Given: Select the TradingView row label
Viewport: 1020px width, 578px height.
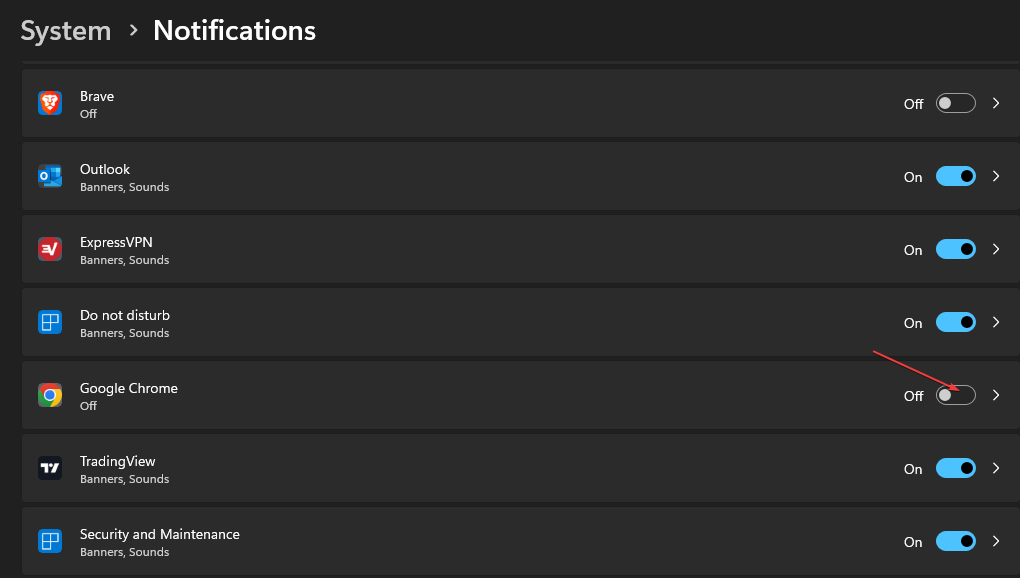Looking at the screenshot, I should (x=118, y=461).
